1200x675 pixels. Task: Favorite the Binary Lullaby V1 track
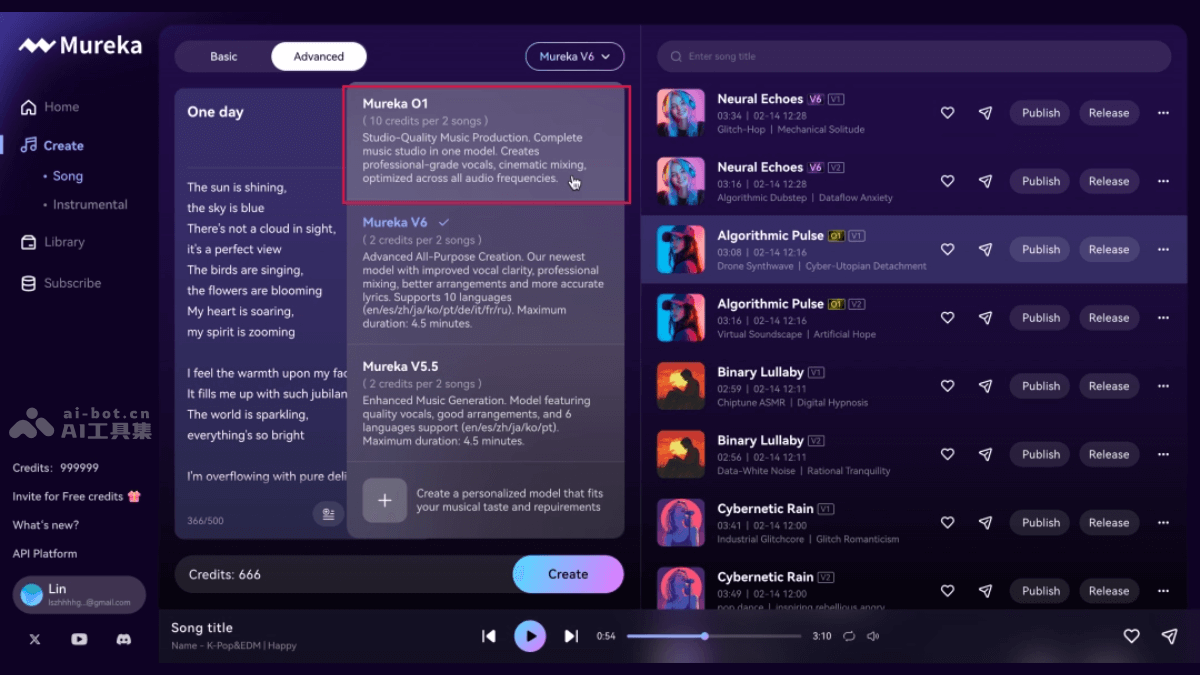[947, 385]
